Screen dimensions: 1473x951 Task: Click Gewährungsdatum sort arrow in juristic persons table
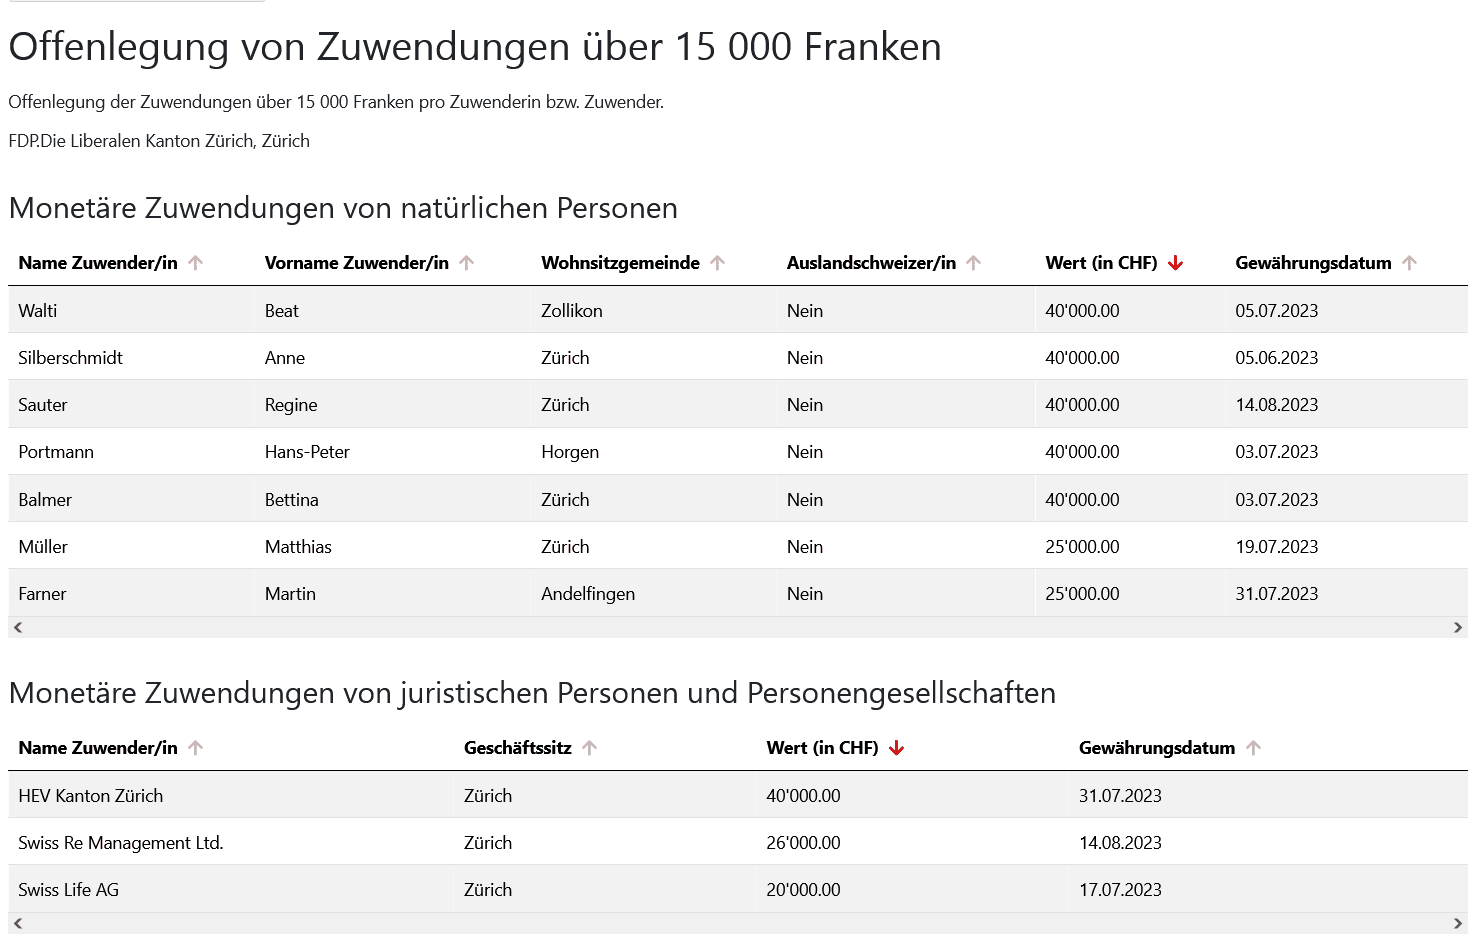click(x=1253, y=748)
